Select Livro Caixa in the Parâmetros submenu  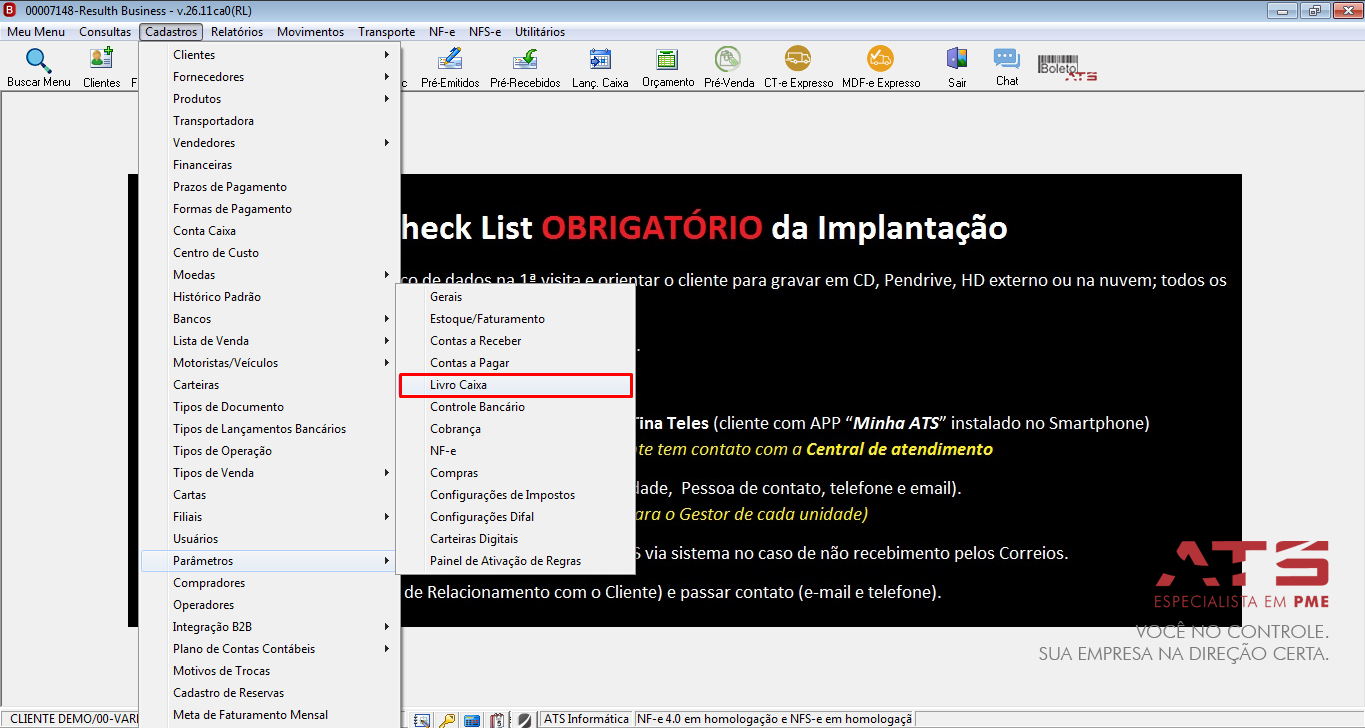click(516, 385)
